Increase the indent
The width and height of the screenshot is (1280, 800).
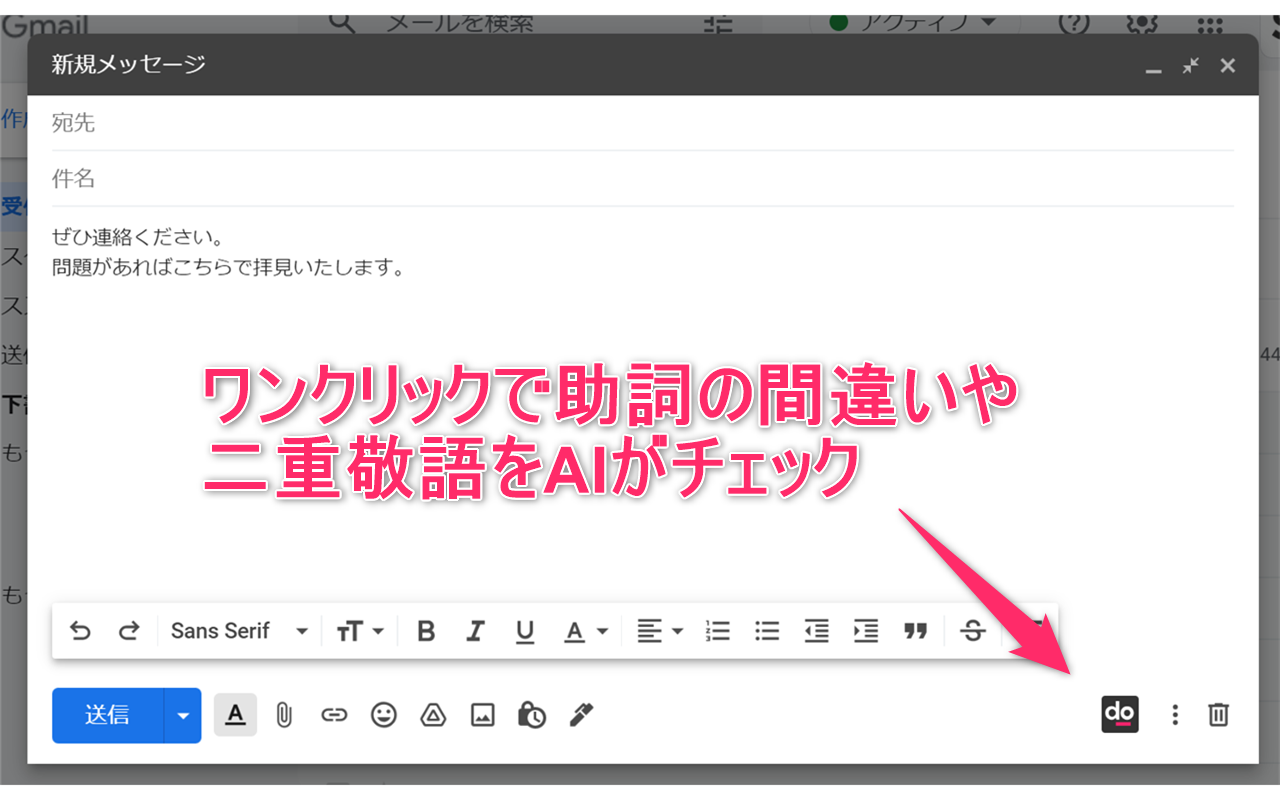pos(866,631)
